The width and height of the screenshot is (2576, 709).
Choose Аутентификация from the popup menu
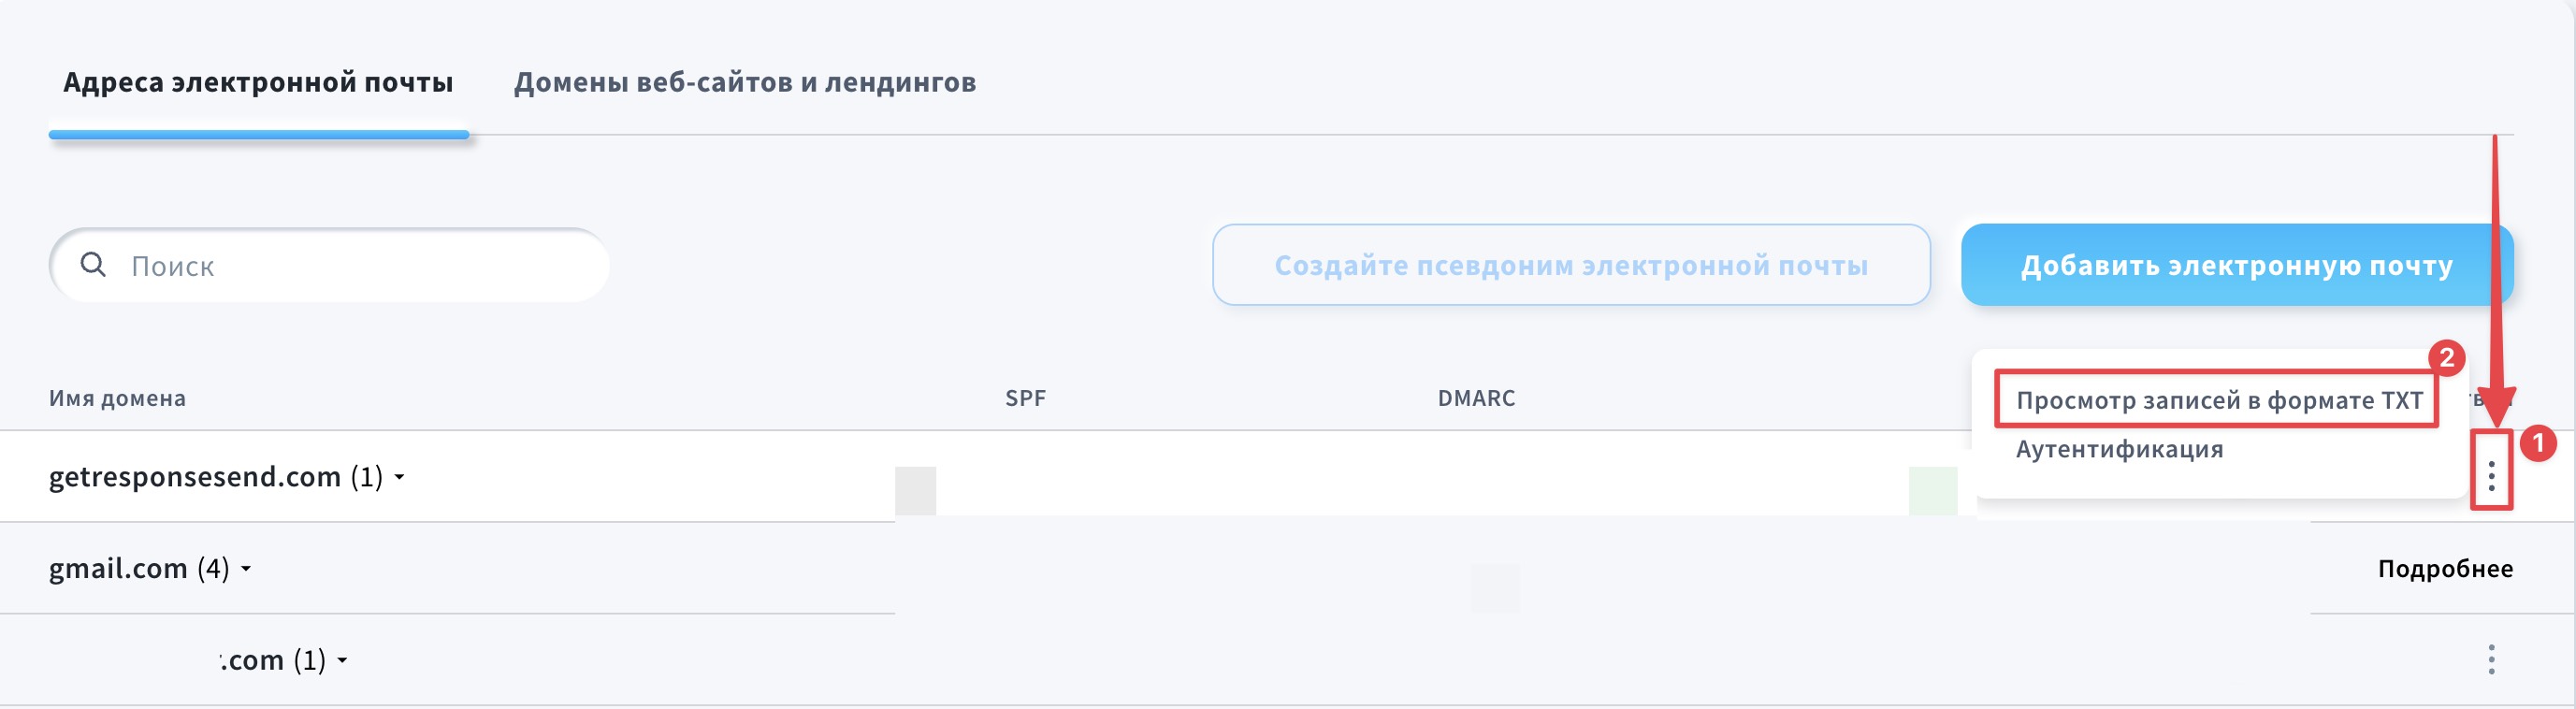click(2119, 449)
